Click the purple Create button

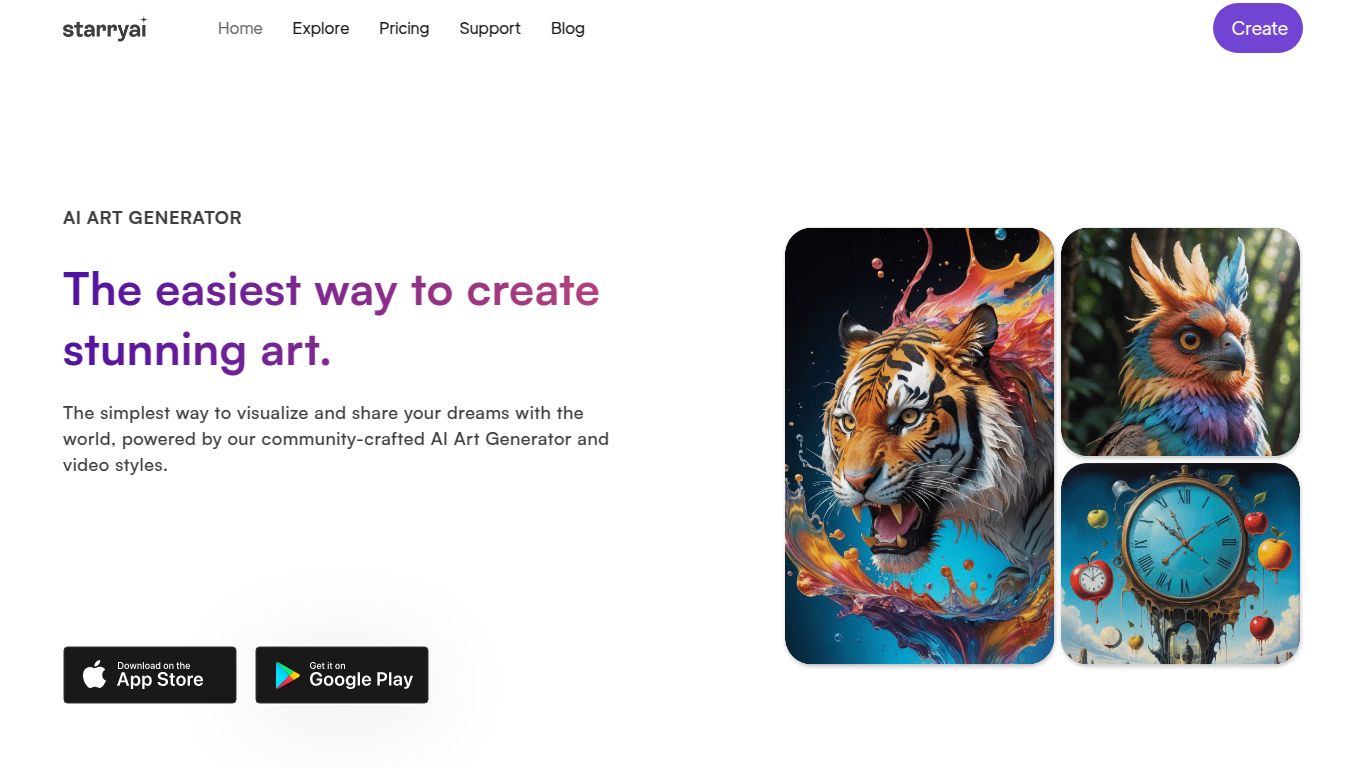point(1258,28)
